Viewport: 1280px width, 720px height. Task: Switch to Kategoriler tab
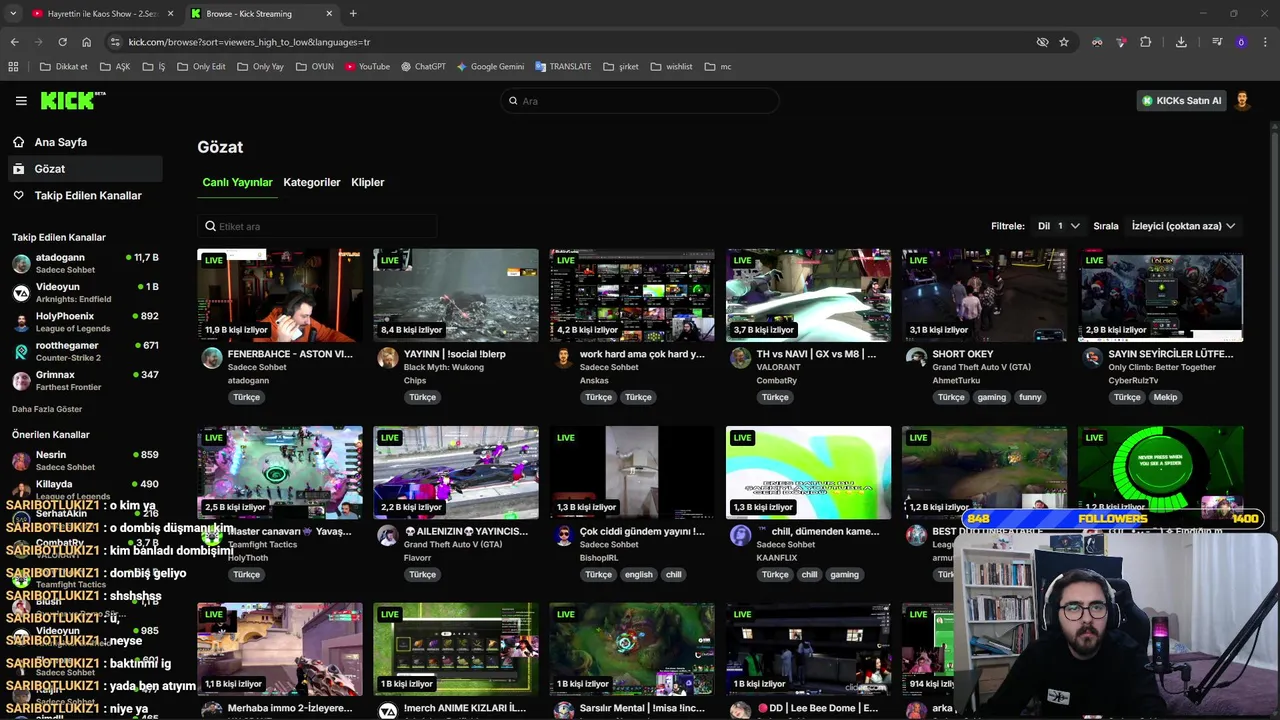tap(312, 182)
